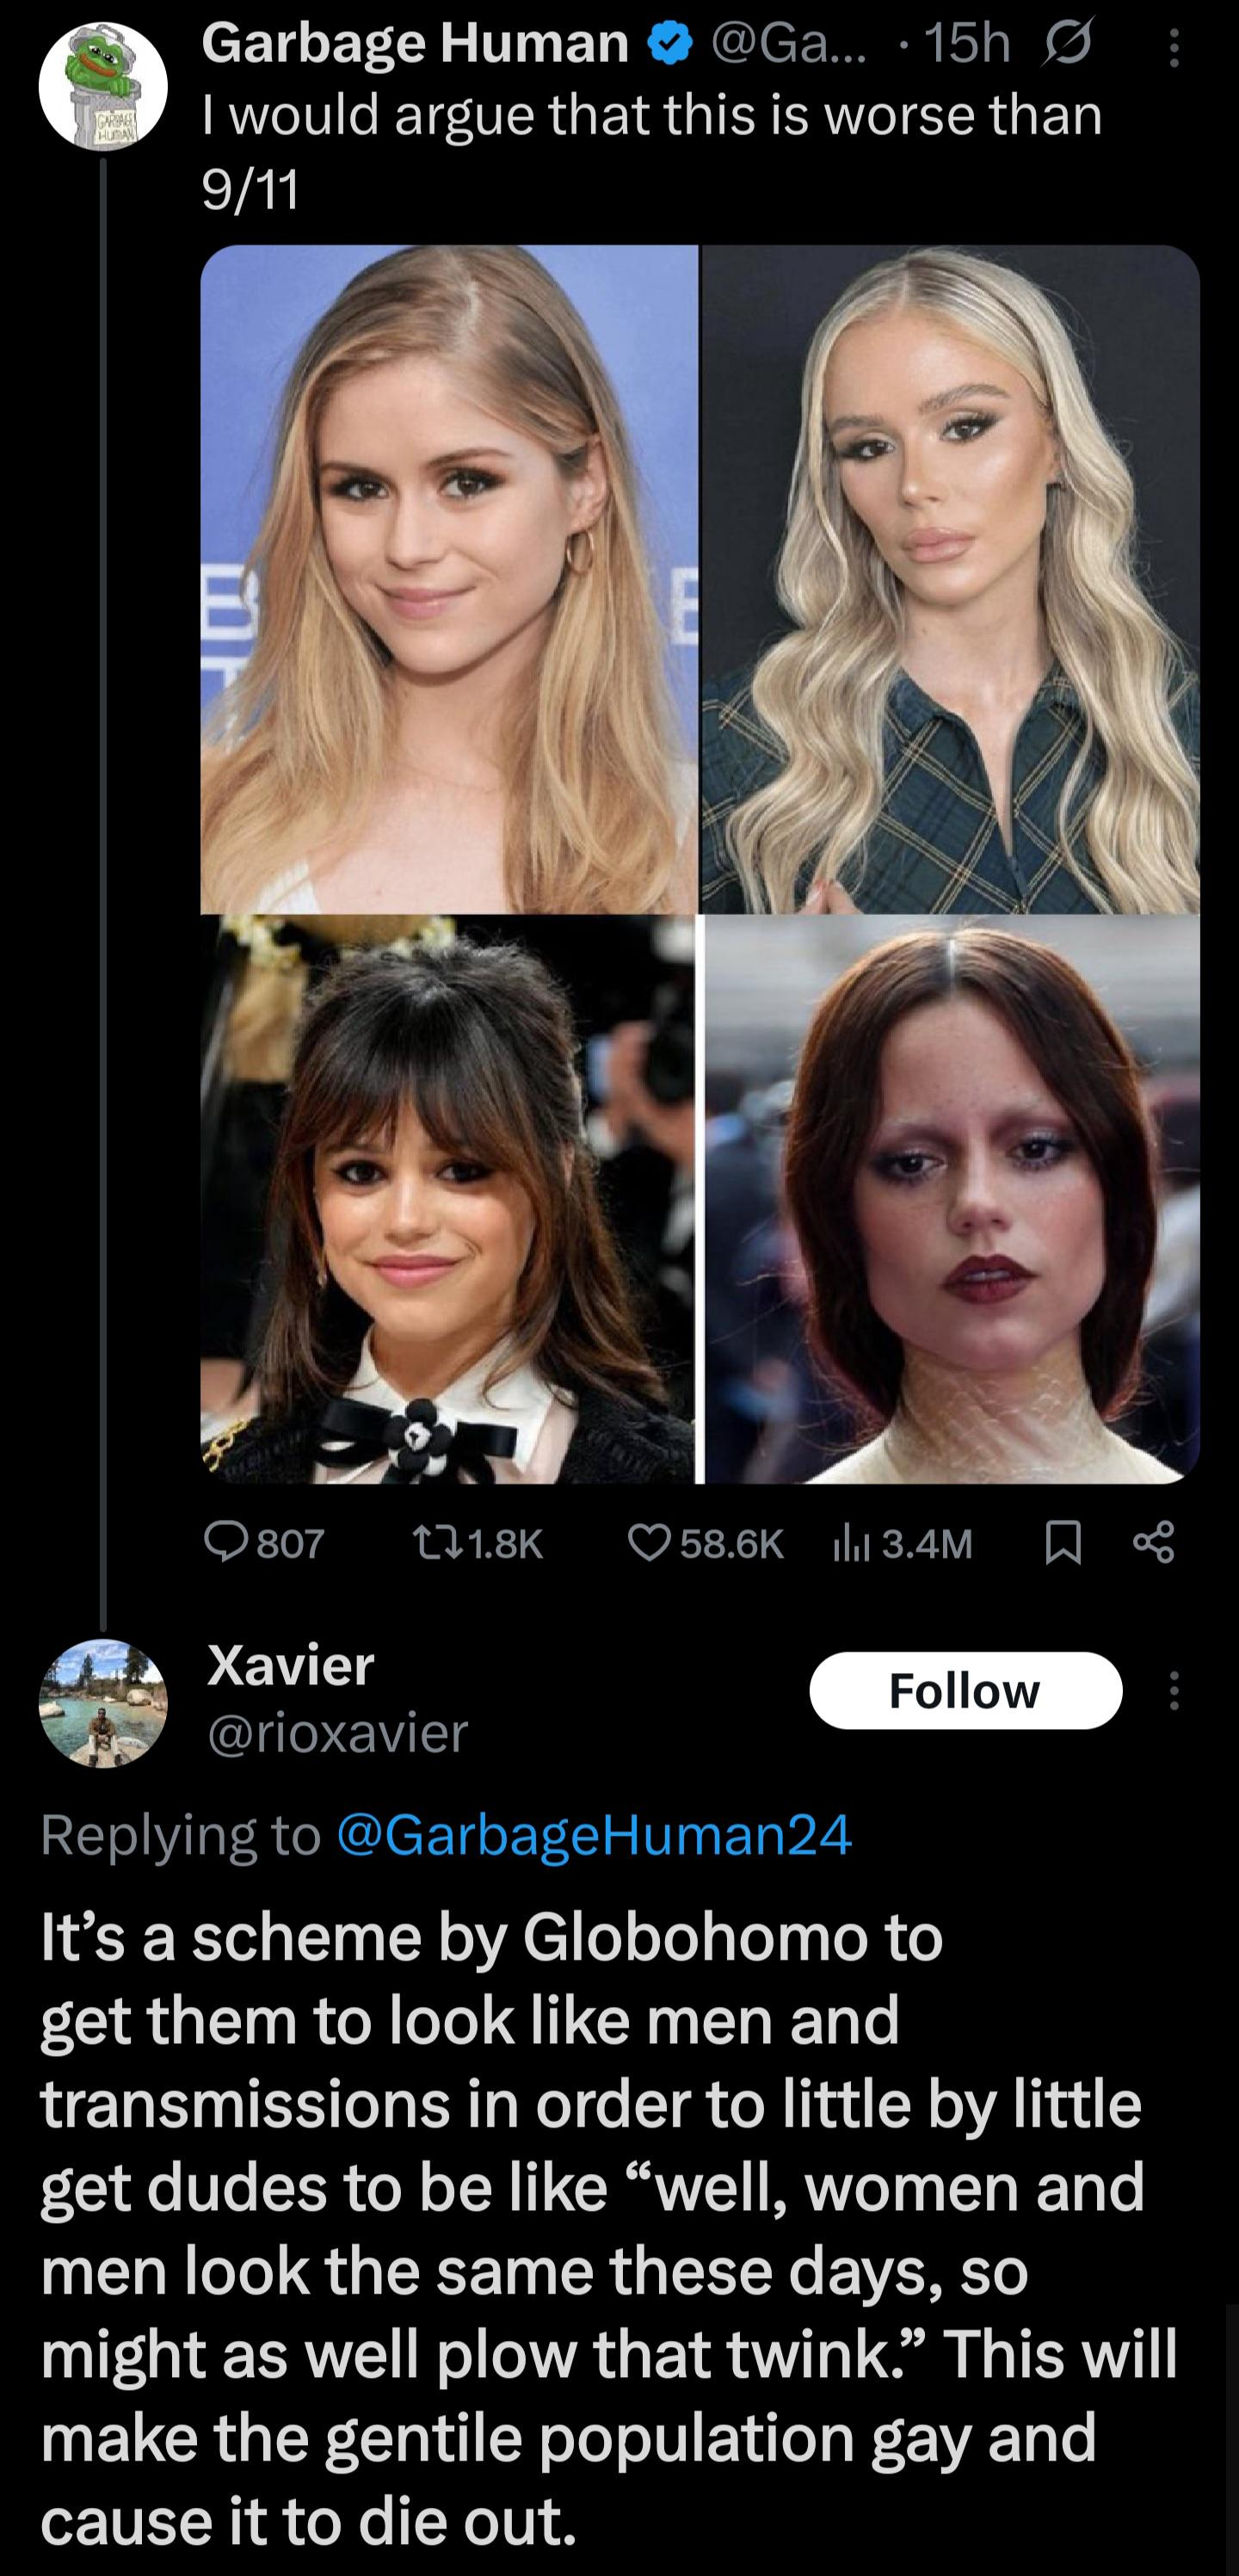Follow the Xavier account
Screen dimensions: 1239x2576
coord(965,1690)
